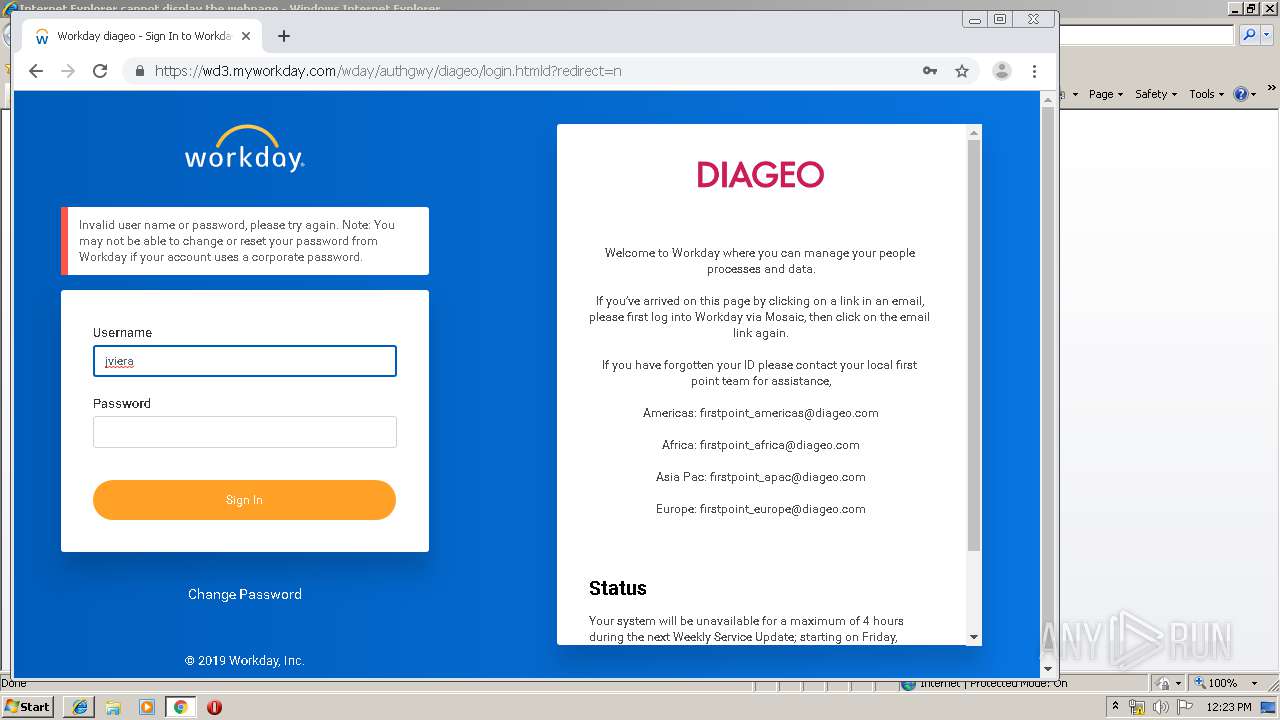
Task: Bookmark this page with the star
Action: click(x=962, y=71)
